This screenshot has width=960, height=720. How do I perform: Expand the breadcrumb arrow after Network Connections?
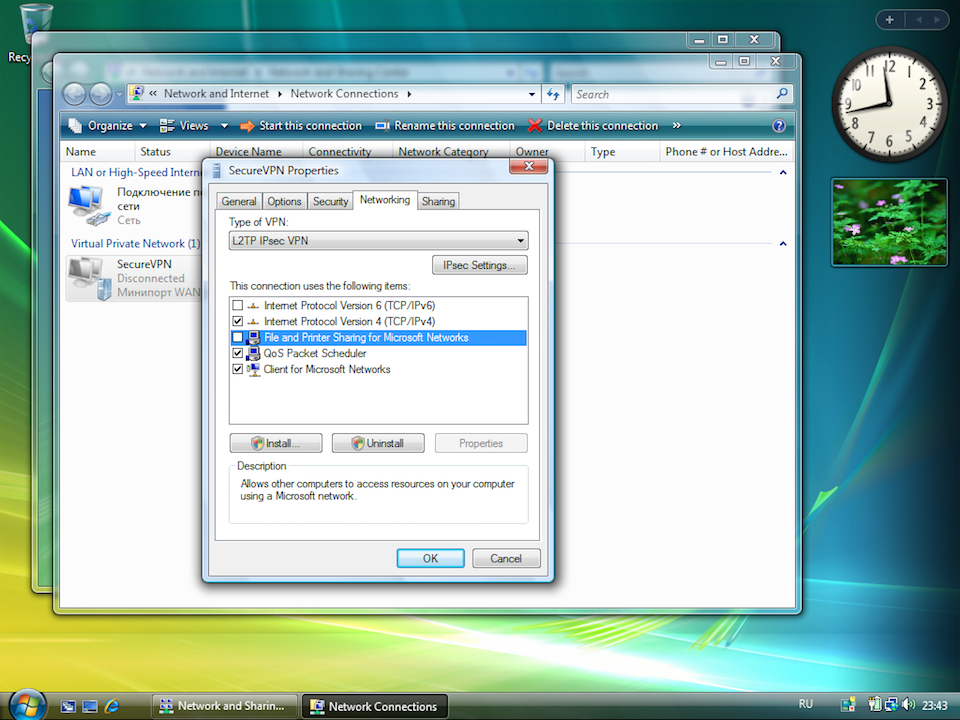coord(409,94)
